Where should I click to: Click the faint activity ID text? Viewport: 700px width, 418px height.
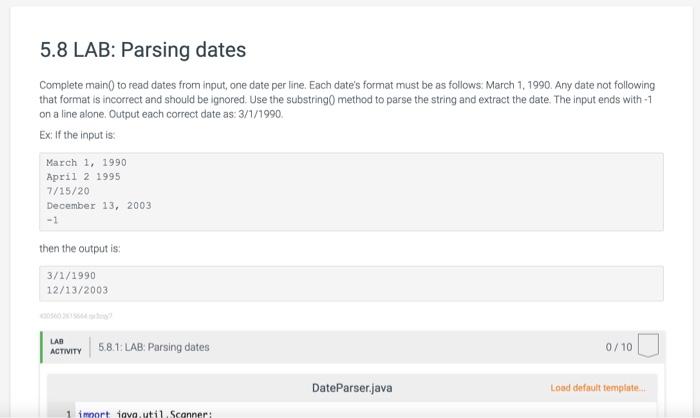click(x=76, y=316)
